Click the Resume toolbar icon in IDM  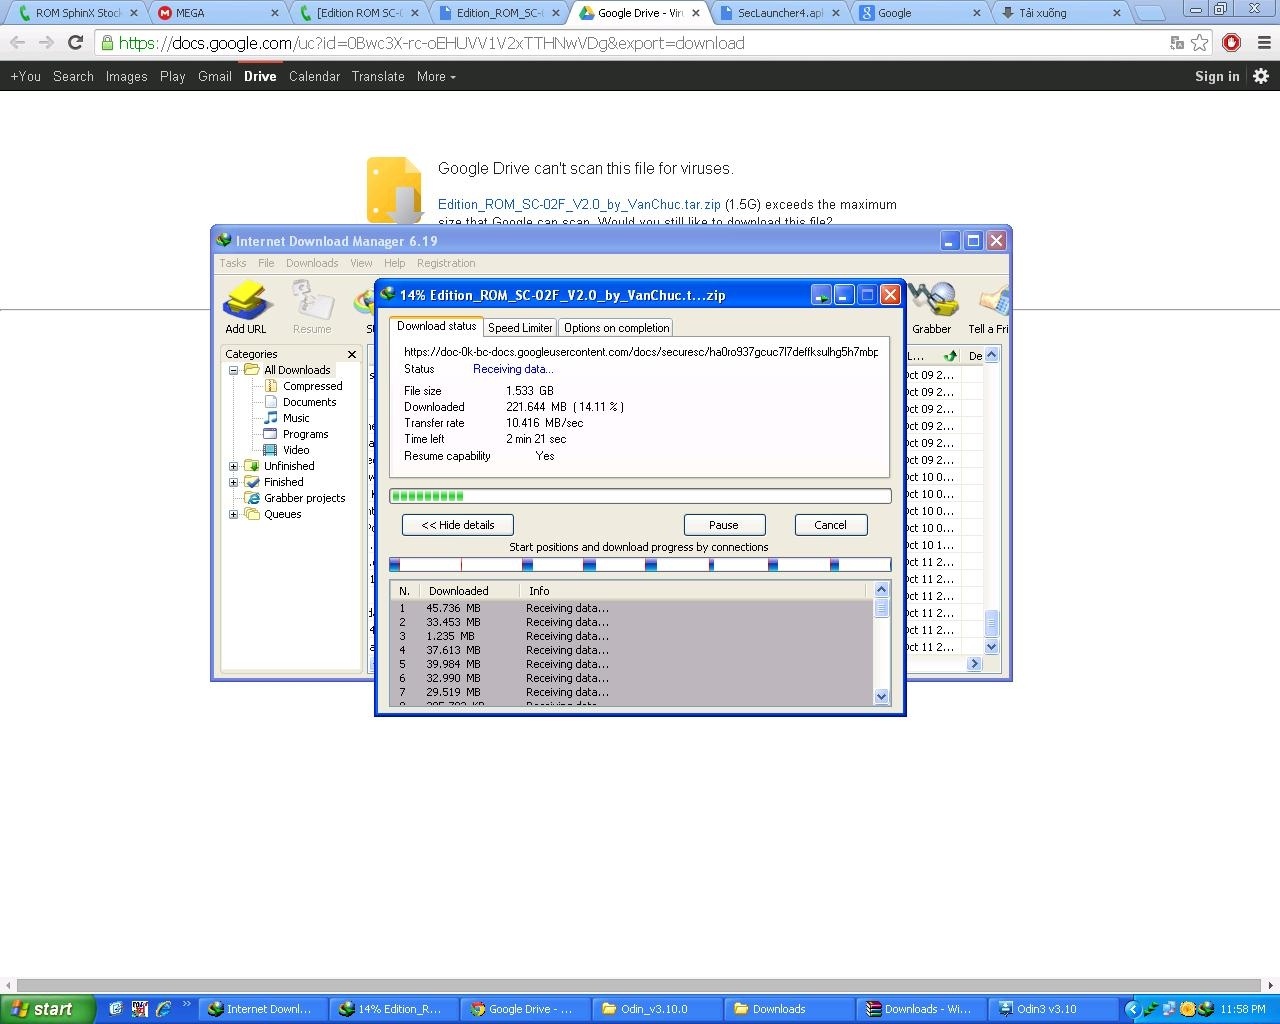312,307
